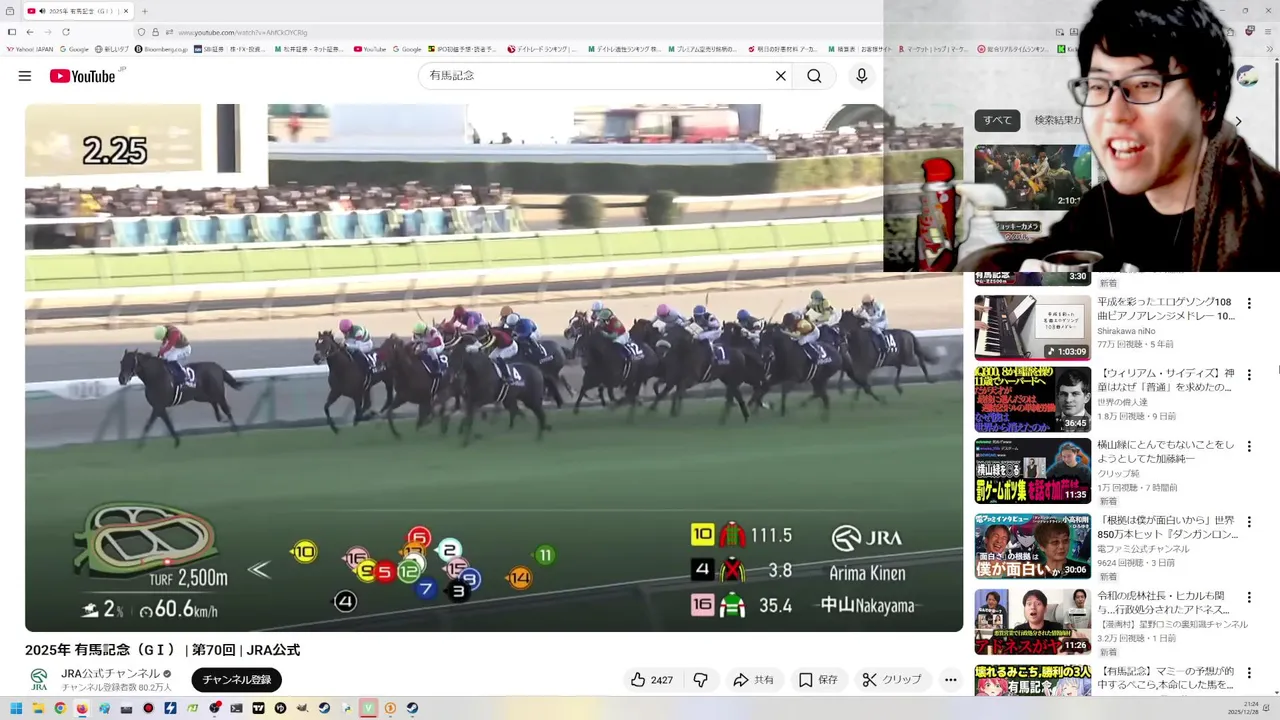Screen dimensions: 1280x720
Task: Open more actions ellipsis under video
Action: coord(951,680)
